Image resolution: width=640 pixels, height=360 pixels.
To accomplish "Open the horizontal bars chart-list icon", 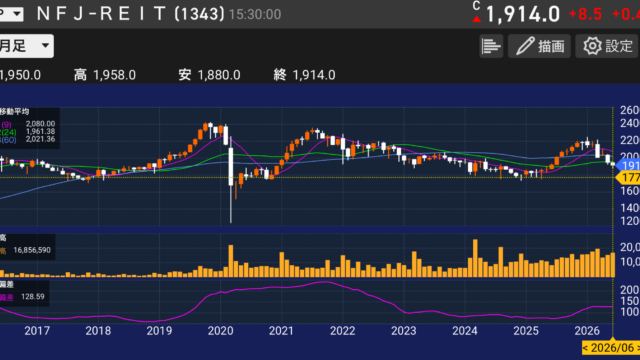I will click(x=491, y=46).
